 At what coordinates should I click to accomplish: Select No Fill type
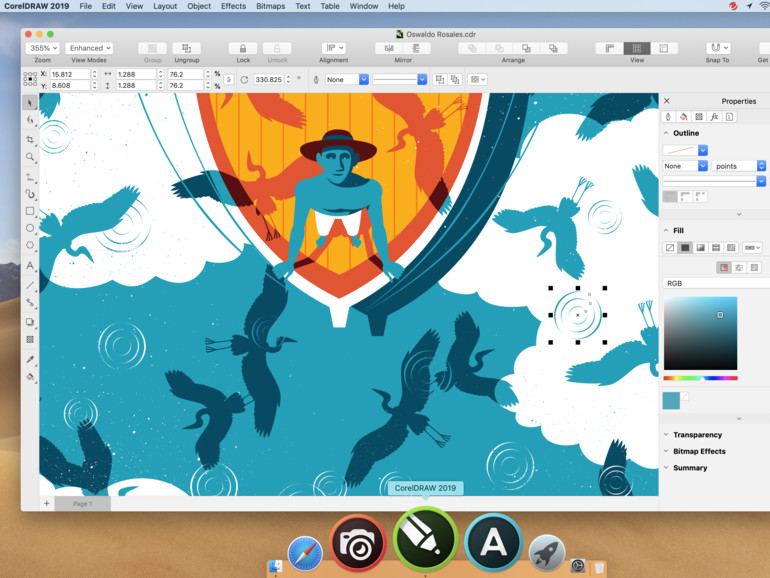pos(670,248)
